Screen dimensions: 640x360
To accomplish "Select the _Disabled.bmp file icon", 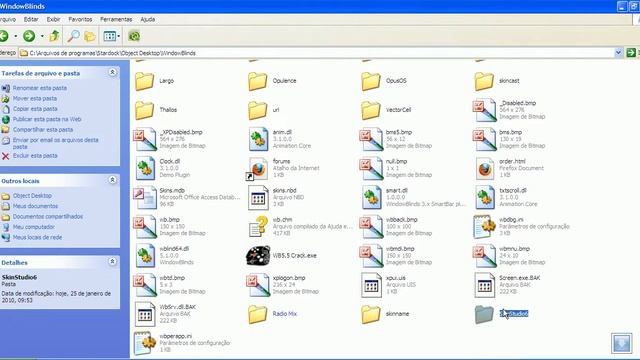I will pyautogui.click(x=484, y=110).
